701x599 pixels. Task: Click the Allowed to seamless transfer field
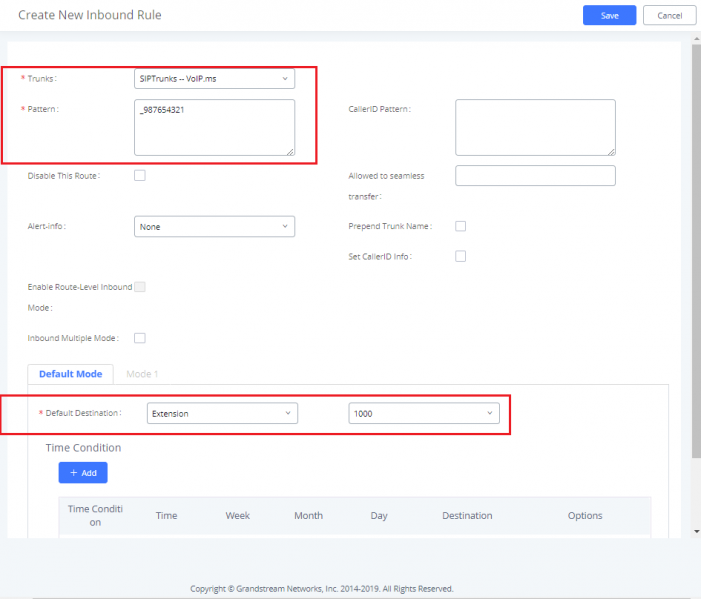tap(535, 176)
